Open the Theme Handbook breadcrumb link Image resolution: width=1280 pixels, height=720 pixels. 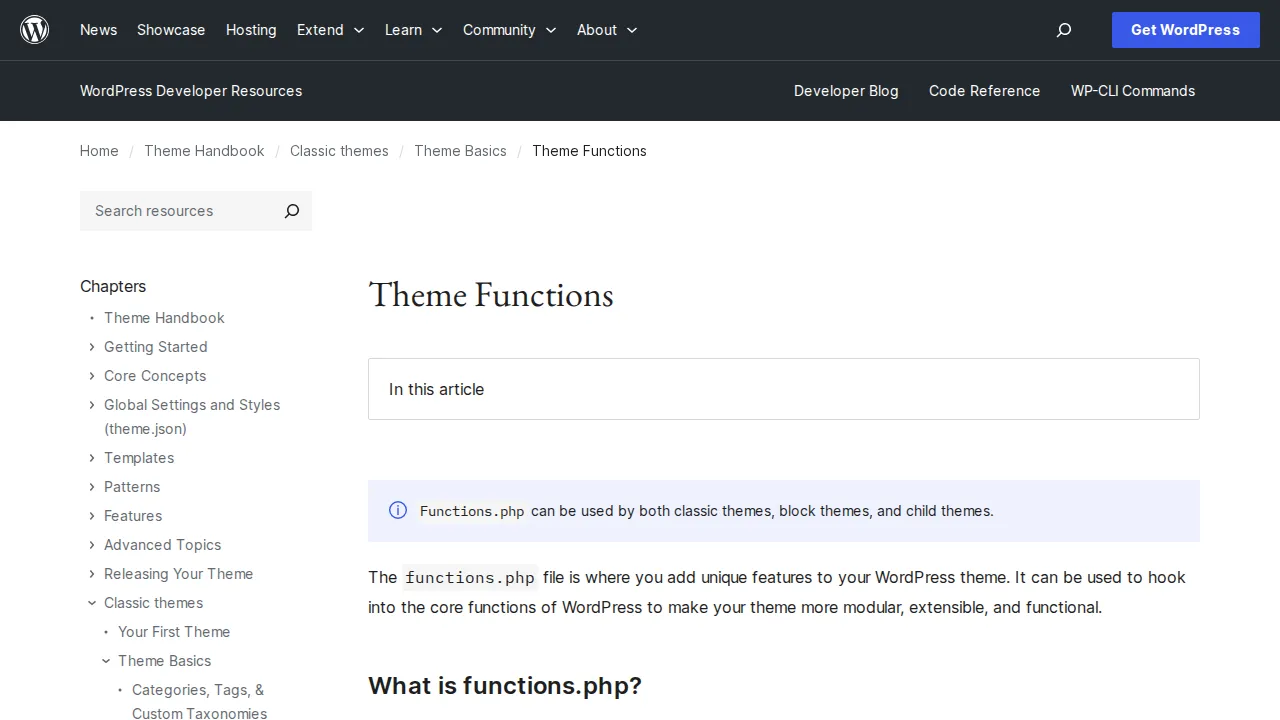(204, 151)
